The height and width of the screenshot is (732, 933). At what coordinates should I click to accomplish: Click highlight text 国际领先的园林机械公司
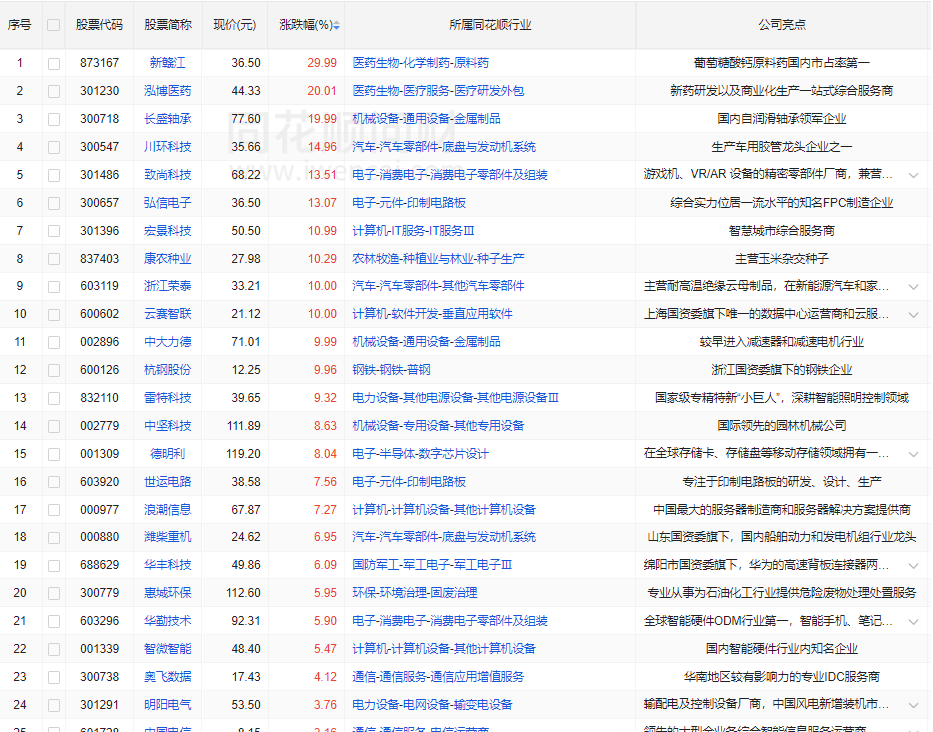(x=782, y=426)
